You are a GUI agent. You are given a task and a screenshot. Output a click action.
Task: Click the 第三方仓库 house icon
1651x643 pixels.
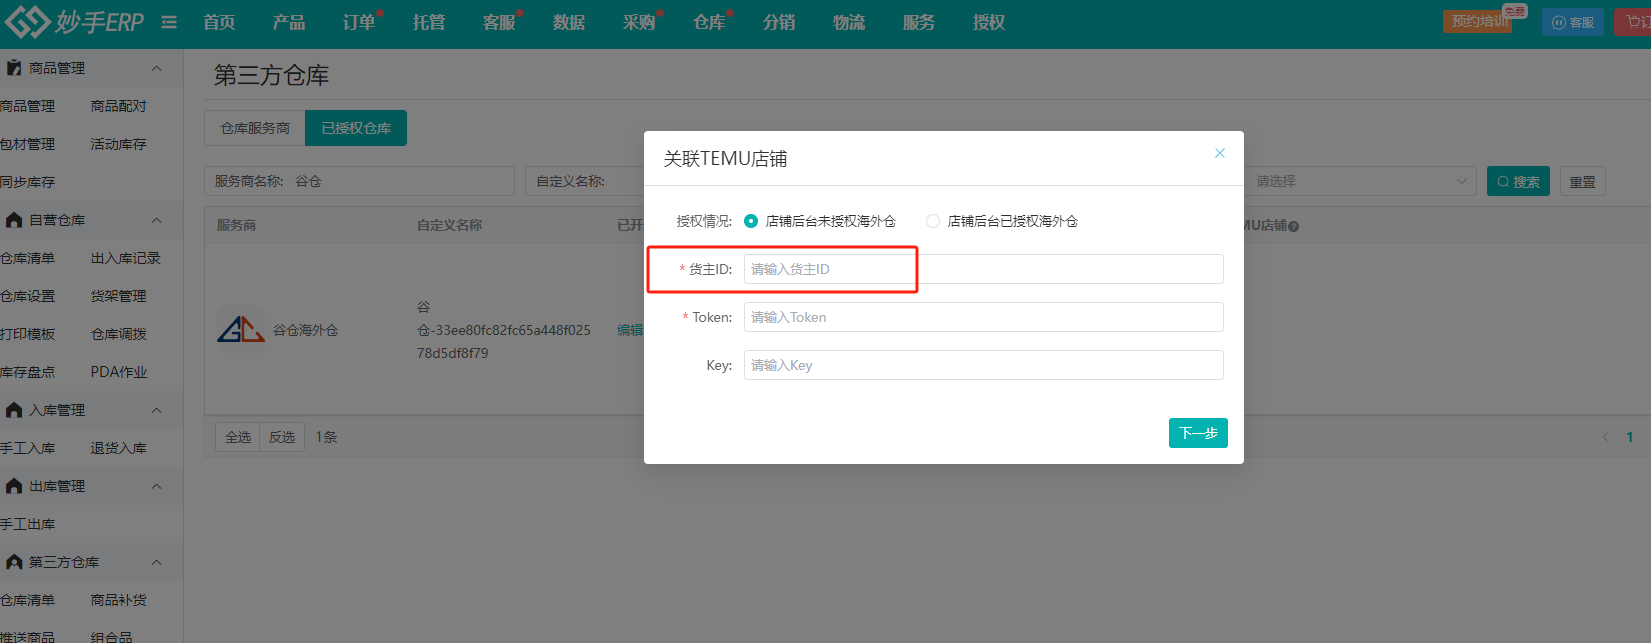pos(14,562)
